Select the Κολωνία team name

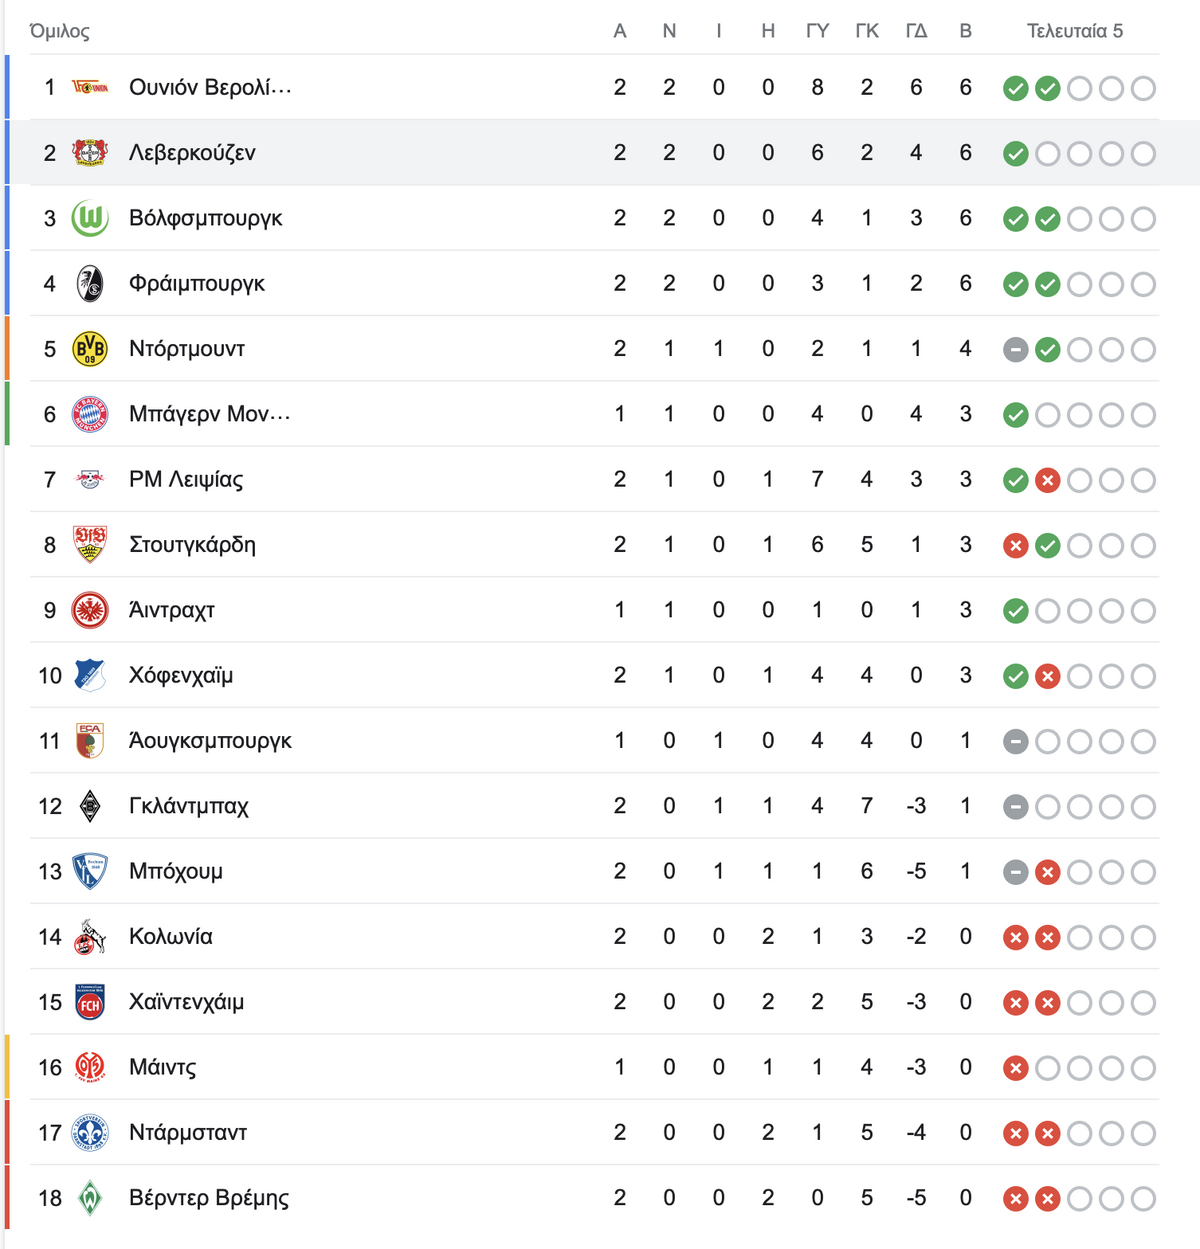click(171, 937)
